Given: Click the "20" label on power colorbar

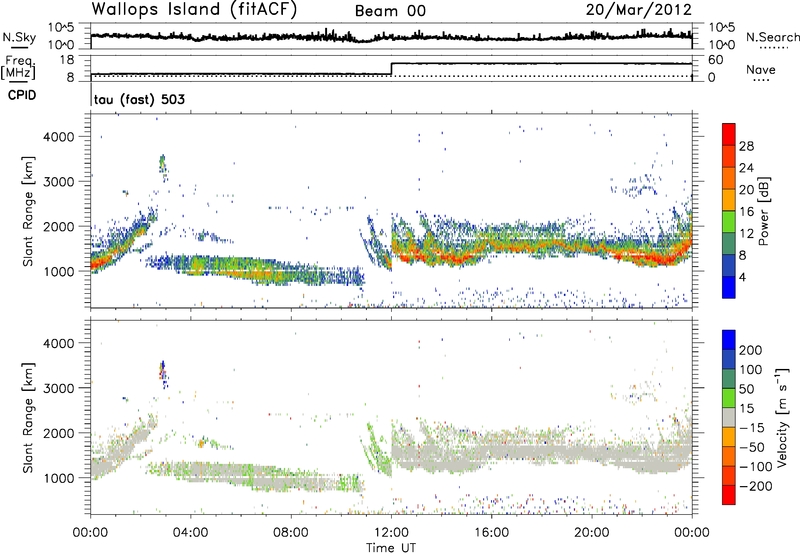Looking at the screenshot, I should (746, 190).
